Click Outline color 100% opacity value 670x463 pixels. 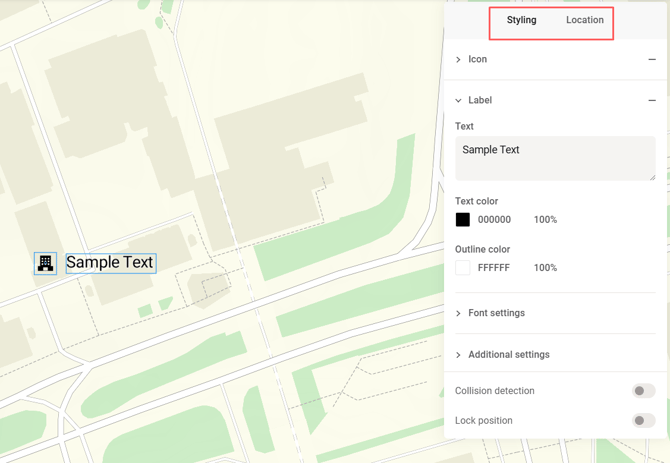click(x=545, y=268)
